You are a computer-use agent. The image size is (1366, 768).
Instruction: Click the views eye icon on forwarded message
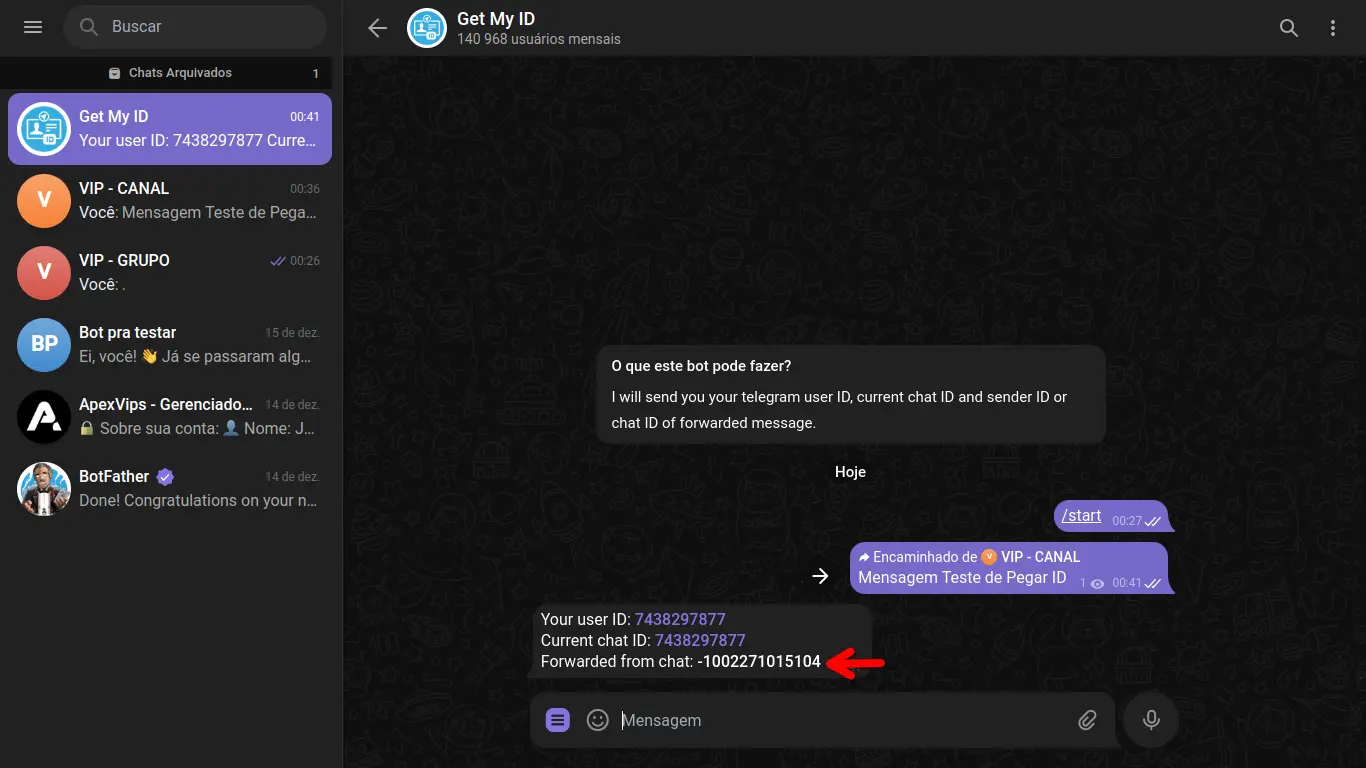[1097, 583]
